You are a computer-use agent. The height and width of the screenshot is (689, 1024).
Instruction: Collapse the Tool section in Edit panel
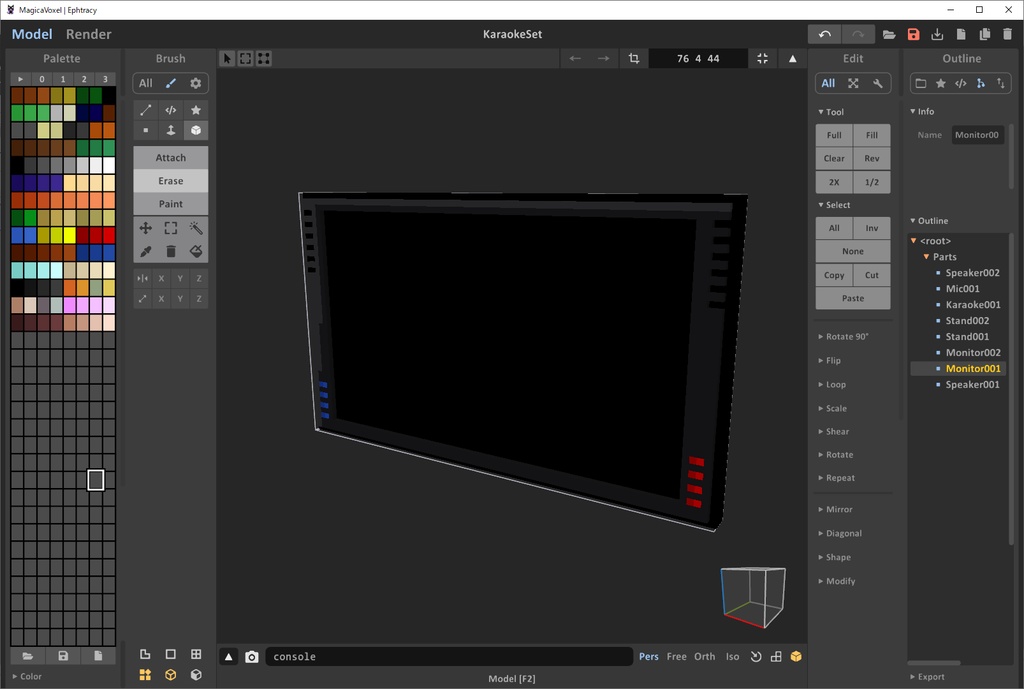point(831,112)
